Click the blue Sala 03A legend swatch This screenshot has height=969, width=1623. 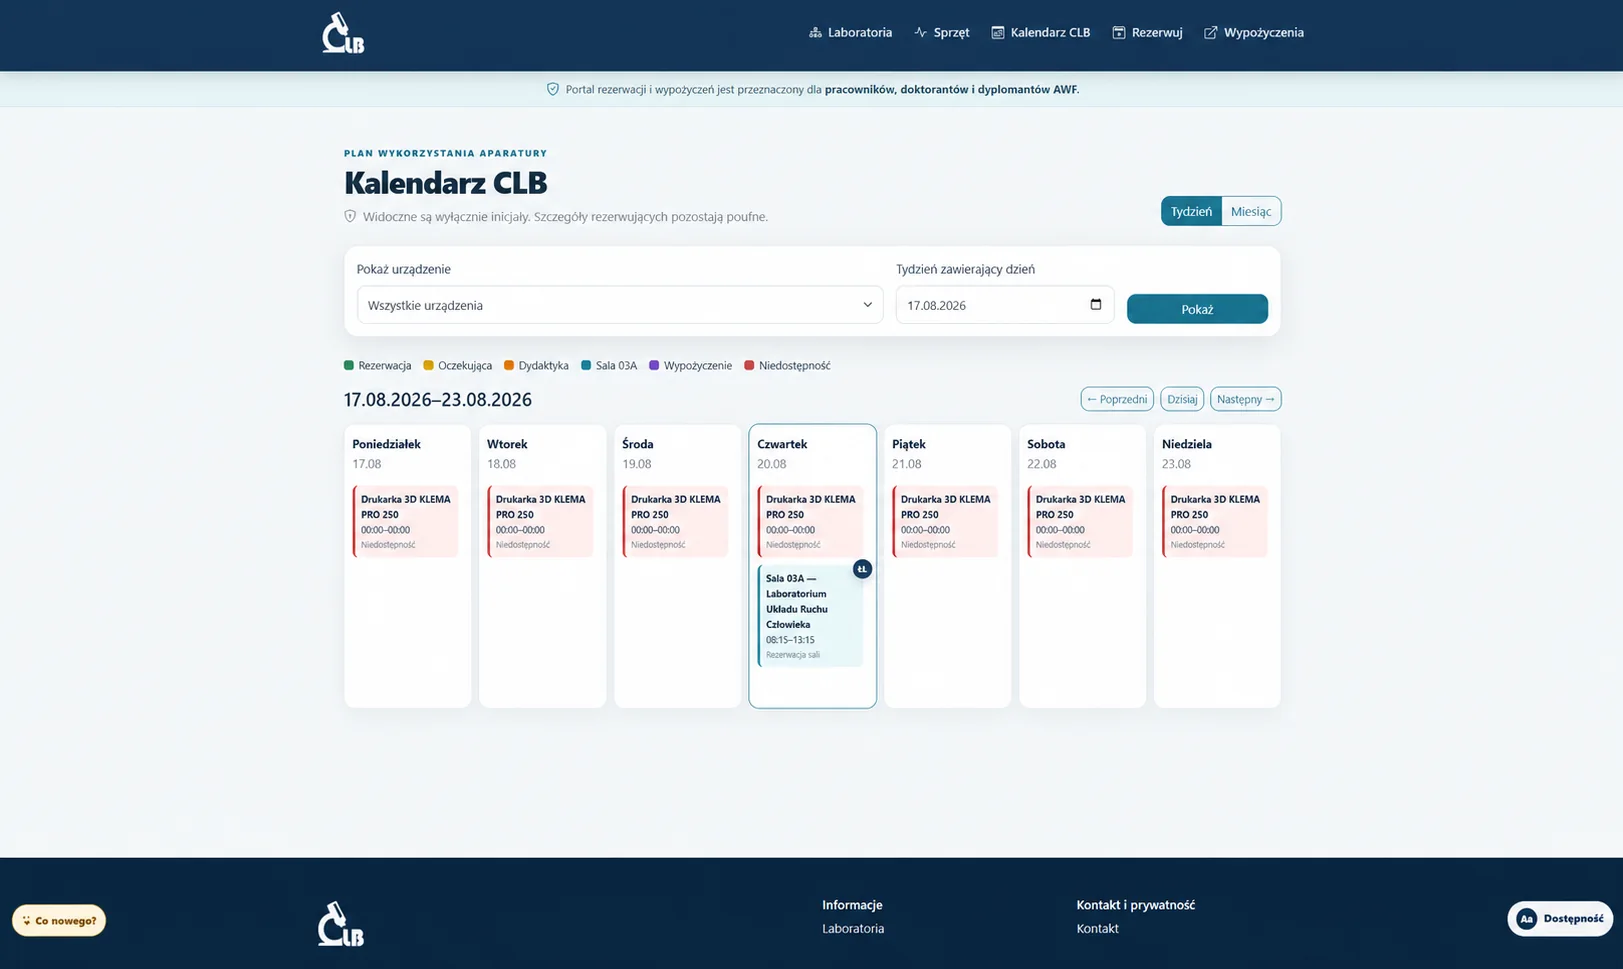click(x=586, y=365)
